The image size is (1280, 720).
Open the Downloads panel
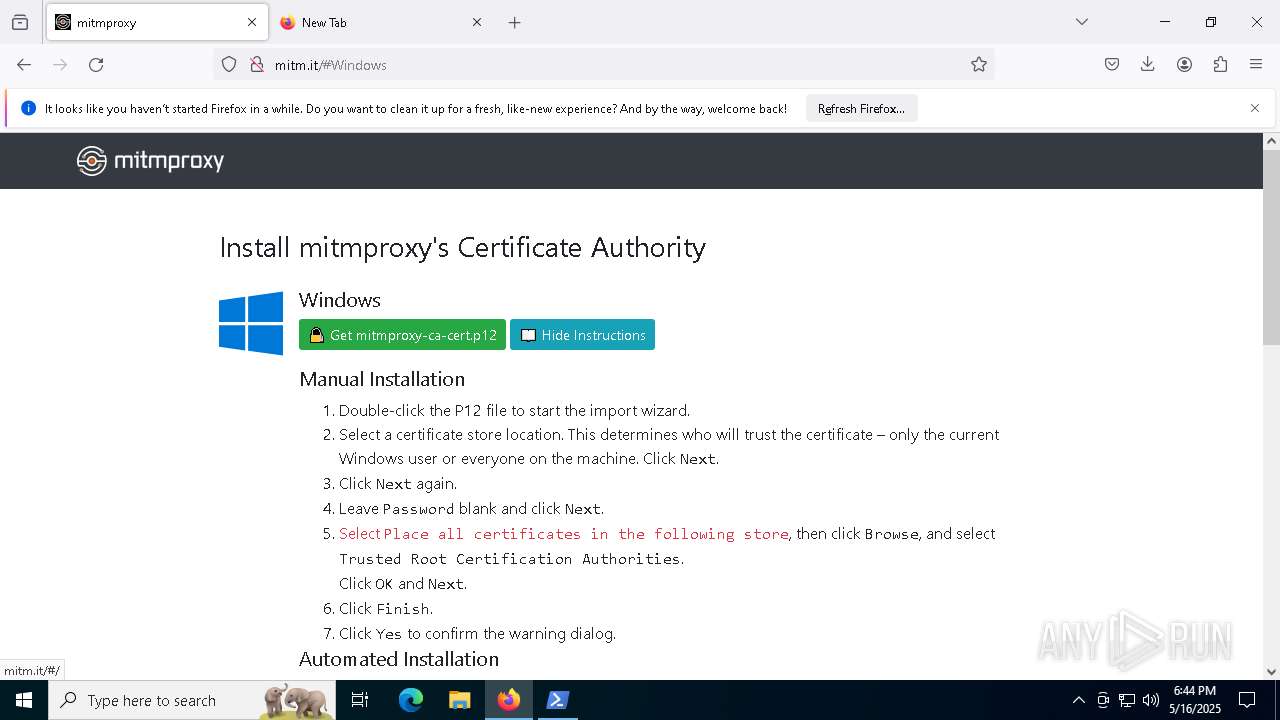point(1148,65)
